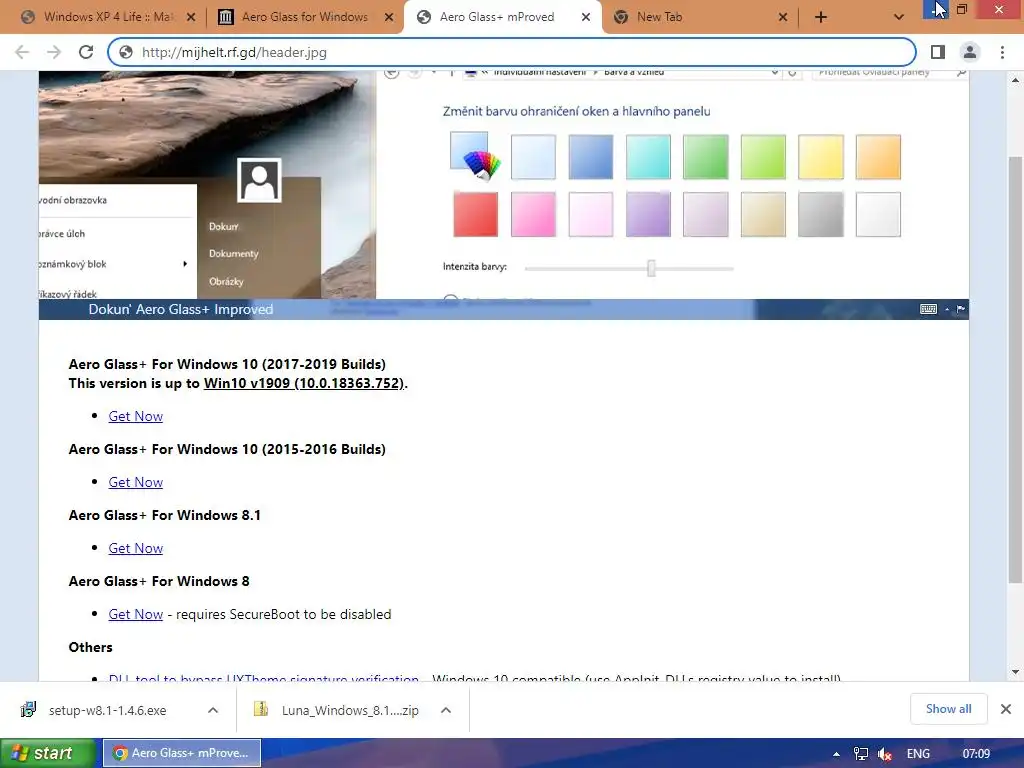Close the downloads bar

pos(1006,709)
